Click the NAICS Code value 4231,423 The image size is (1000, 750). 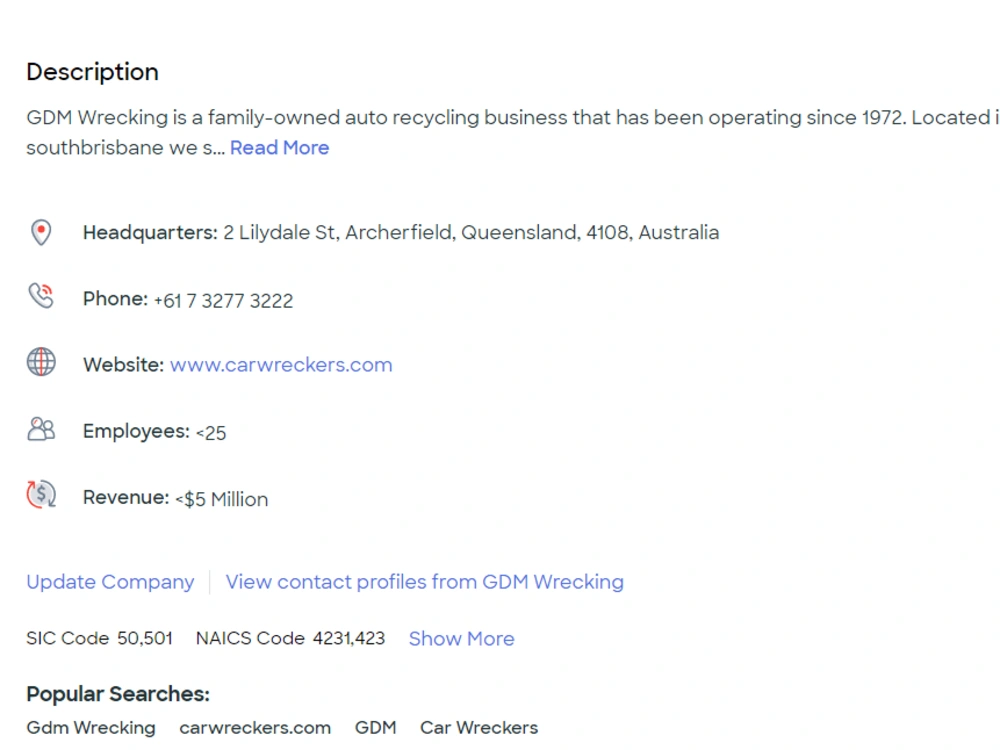point(349,638)
